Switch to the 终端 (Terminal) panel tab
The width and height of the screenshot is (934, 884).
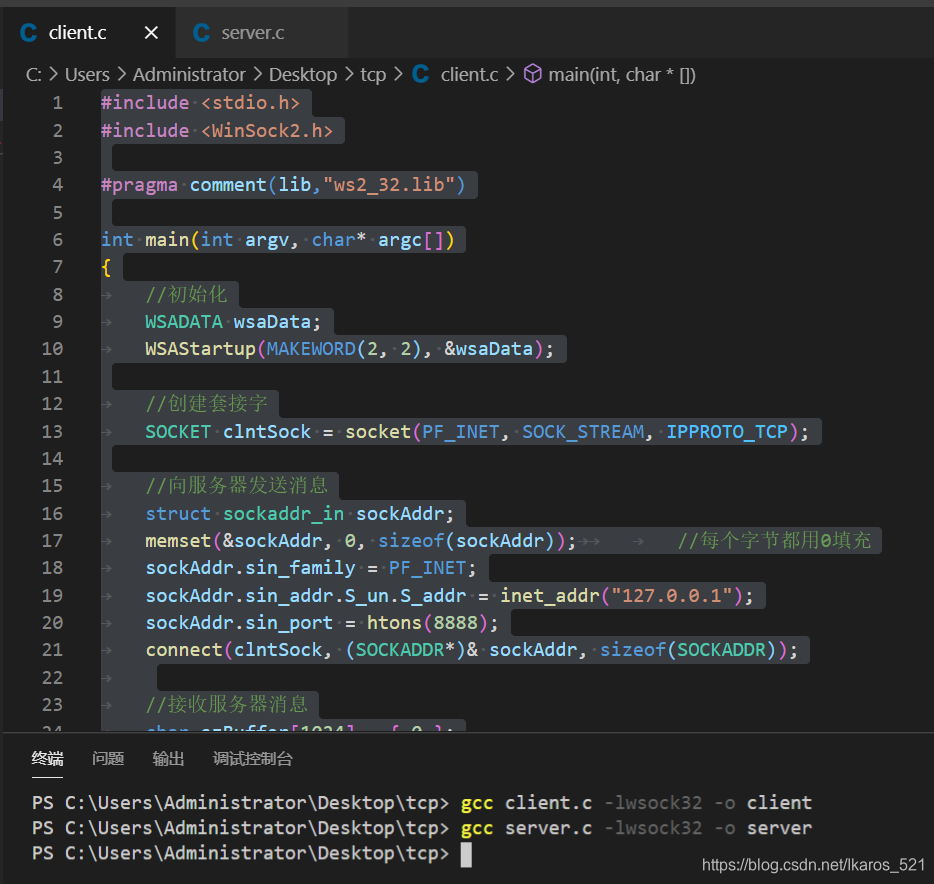47,758
